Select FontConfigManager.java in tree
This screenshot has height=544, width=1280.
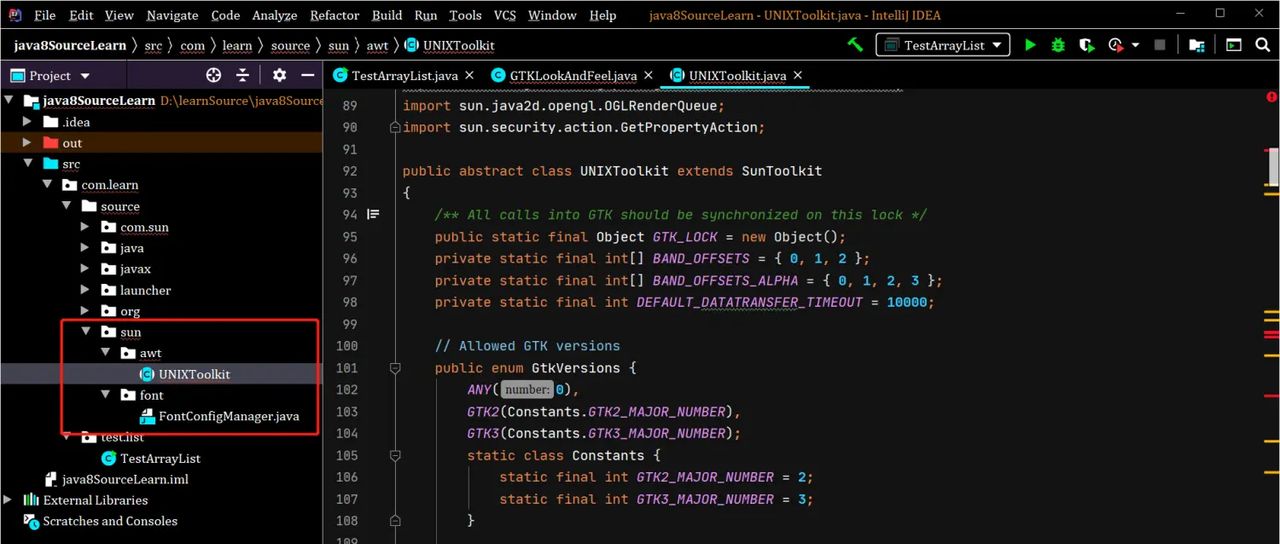[x=229, y=416]
